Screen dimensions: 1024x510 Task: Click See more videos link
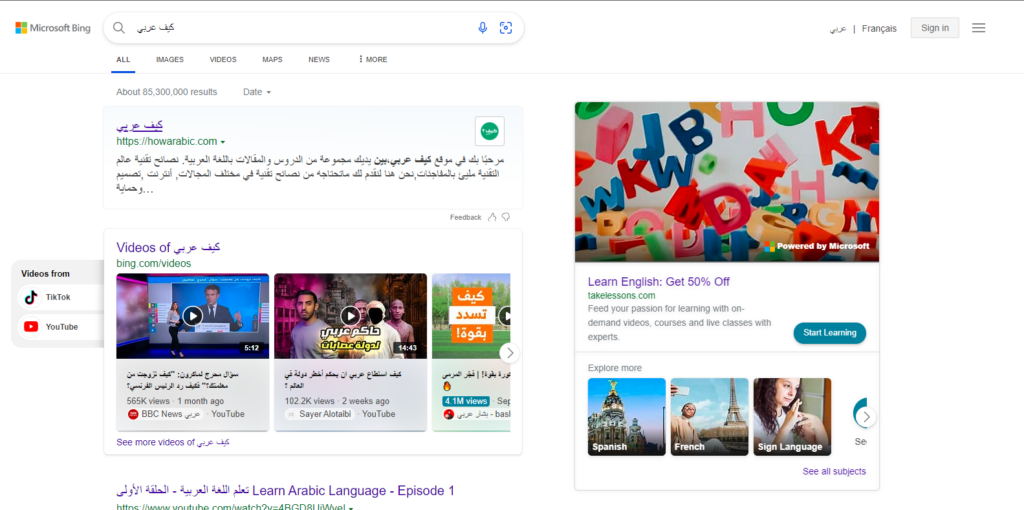click(173, 442)
